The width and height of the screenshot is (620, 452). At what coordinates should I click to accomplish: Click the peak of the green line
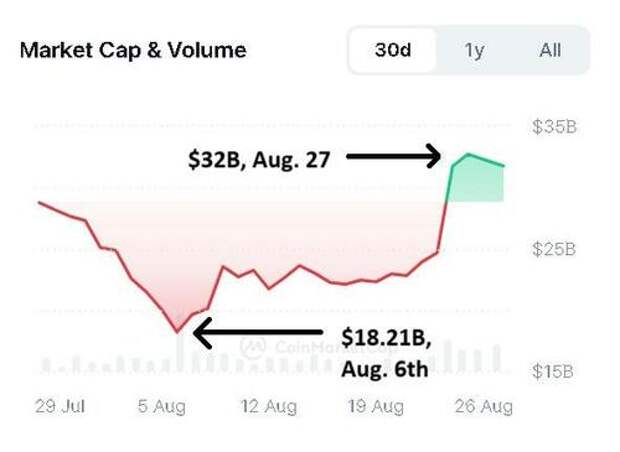(468, 155)
